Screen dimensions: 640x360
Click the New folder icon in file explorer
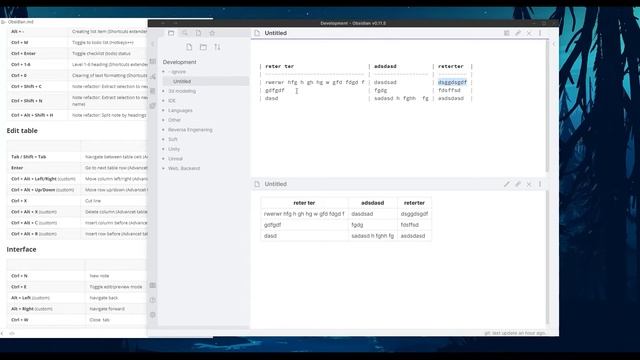click(203, 47)
